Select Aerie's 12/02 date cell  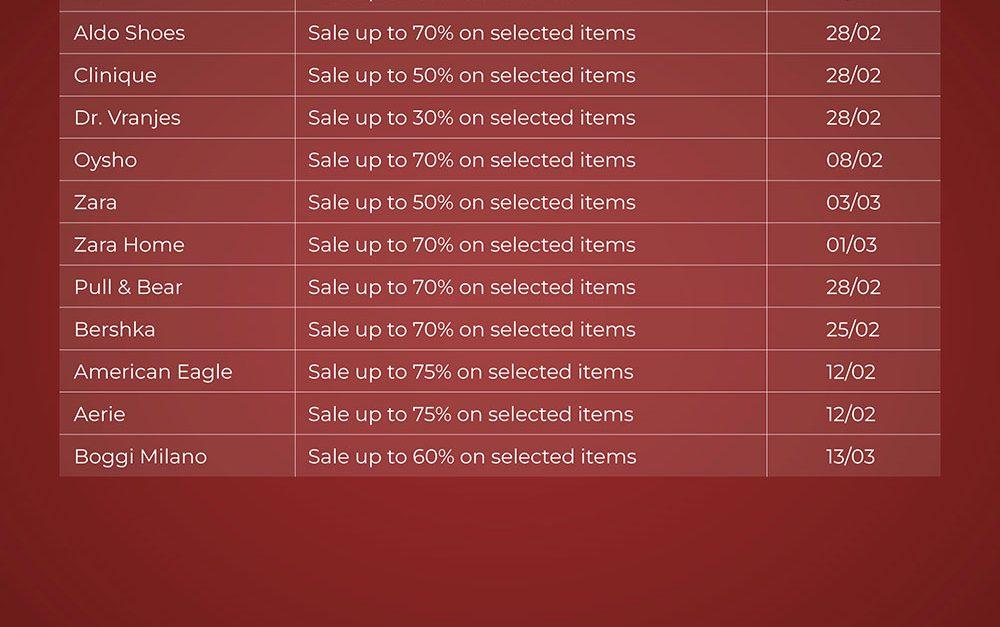pos(851,414)
